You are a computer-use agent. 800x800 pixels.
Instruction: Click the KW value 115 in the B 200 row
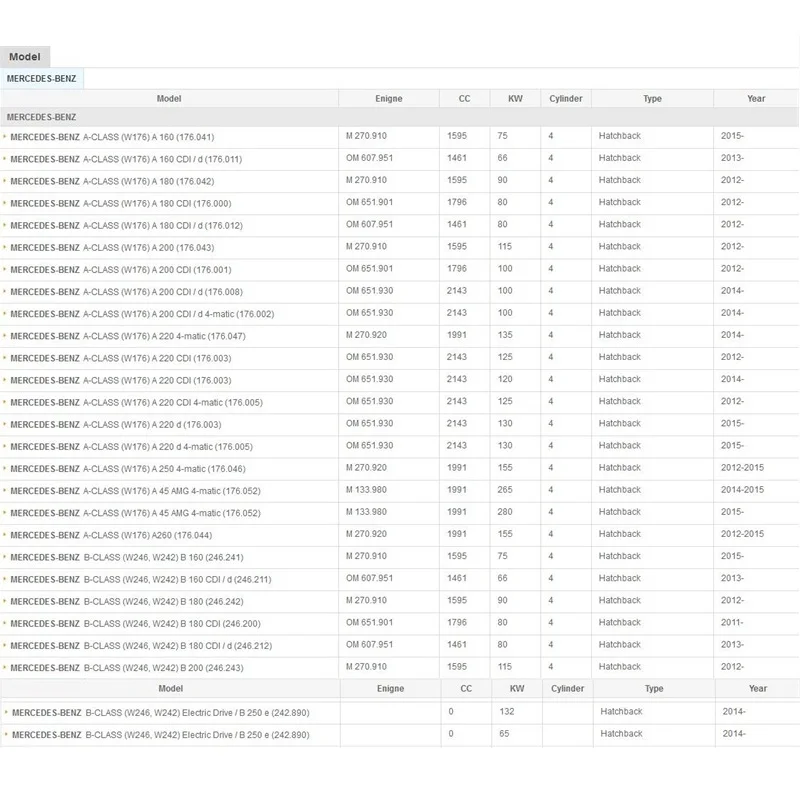coord(505,667)
